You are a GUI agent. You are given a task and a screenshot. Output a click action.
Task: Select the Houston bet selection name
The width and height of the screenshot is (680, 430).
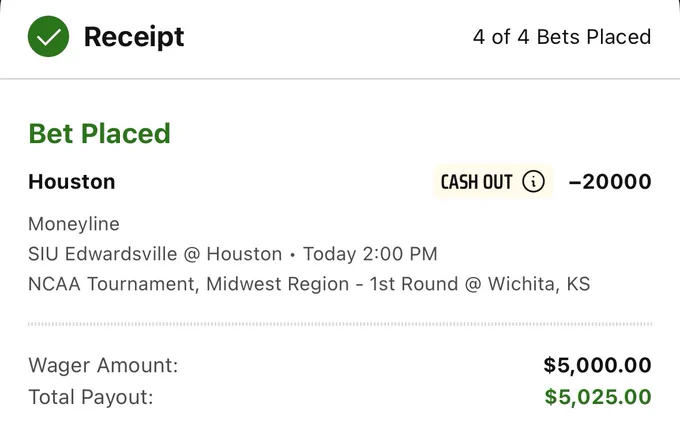point(72,182)
